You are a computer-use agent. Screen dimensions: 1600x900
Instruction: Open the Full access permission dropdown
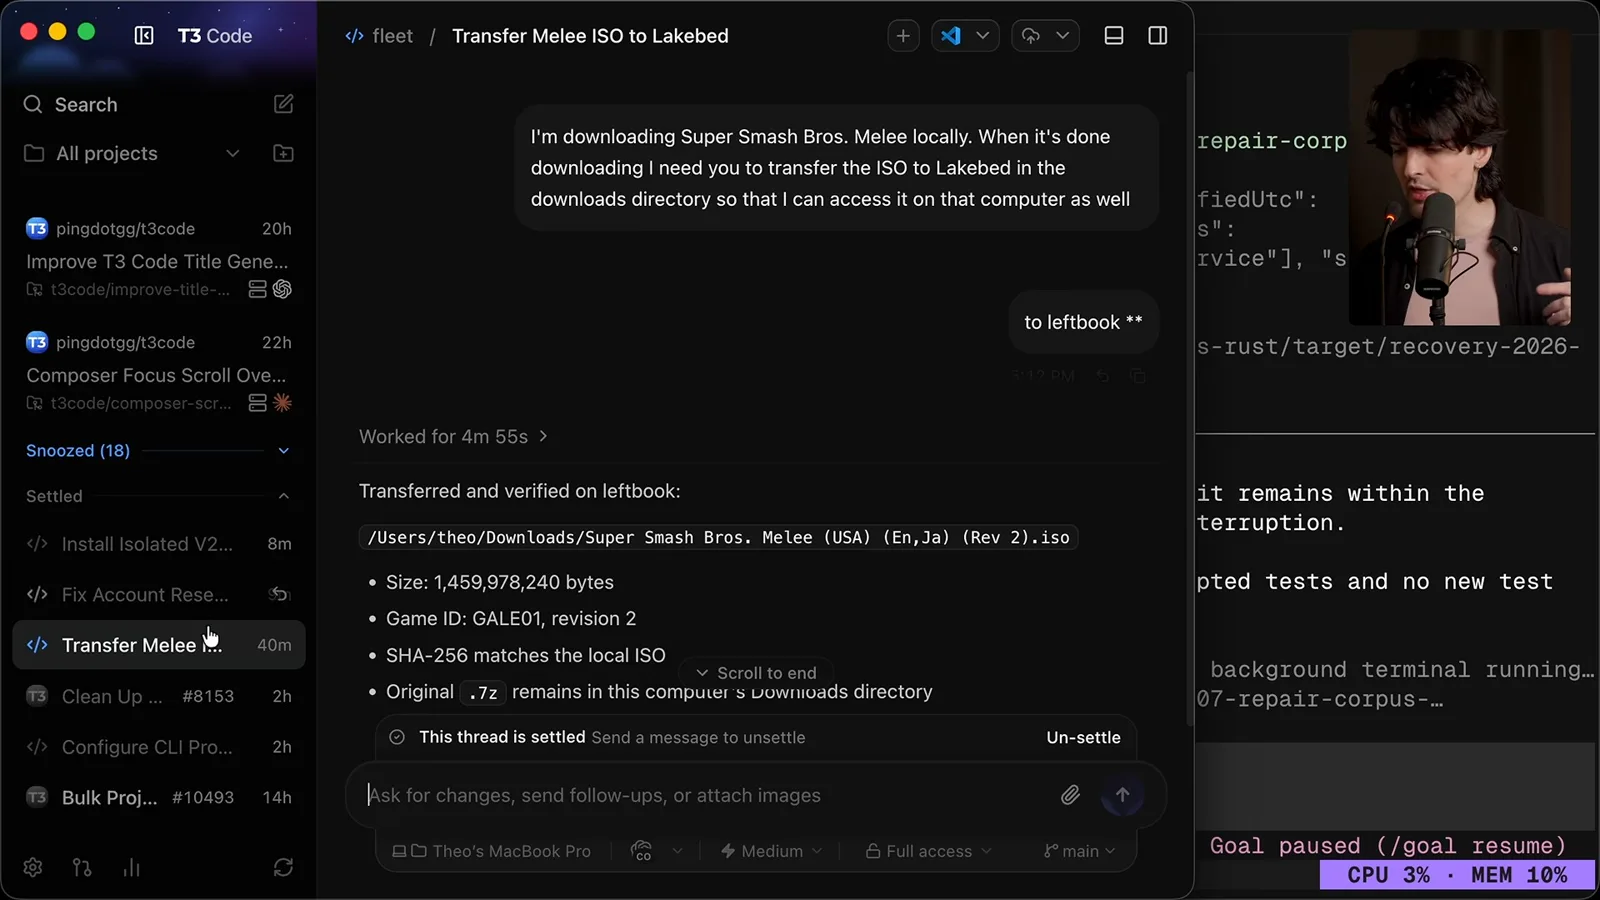click(x=928, y=851)
